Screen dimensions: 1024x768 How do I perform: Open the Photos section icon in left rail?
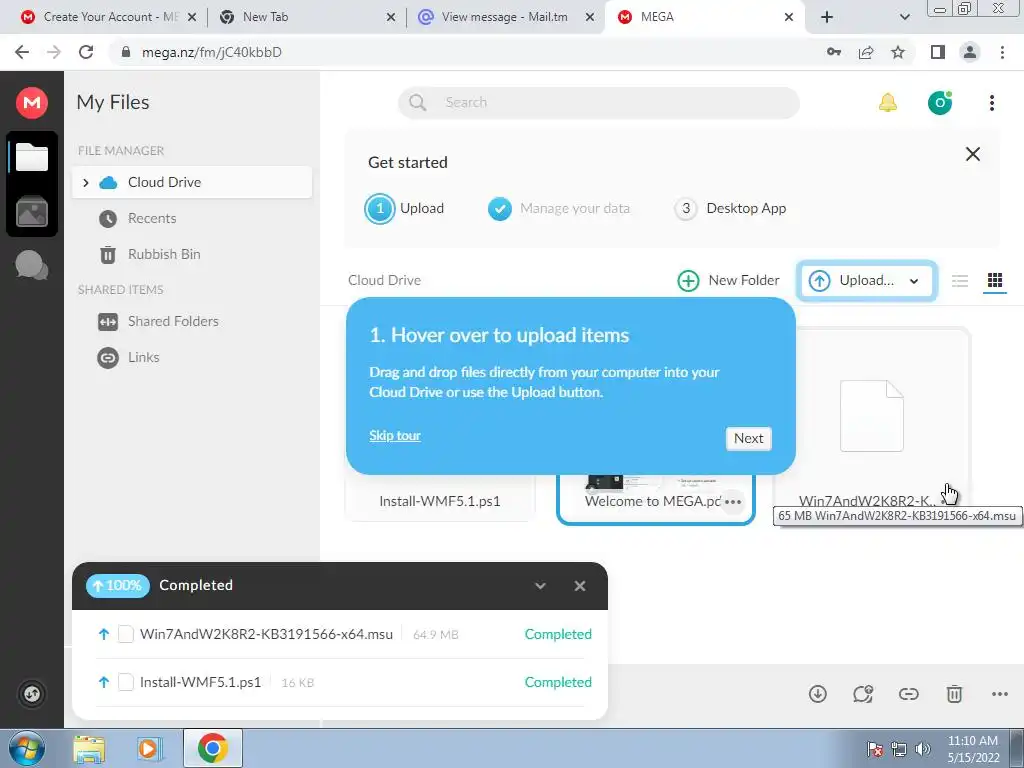point(31,212)
